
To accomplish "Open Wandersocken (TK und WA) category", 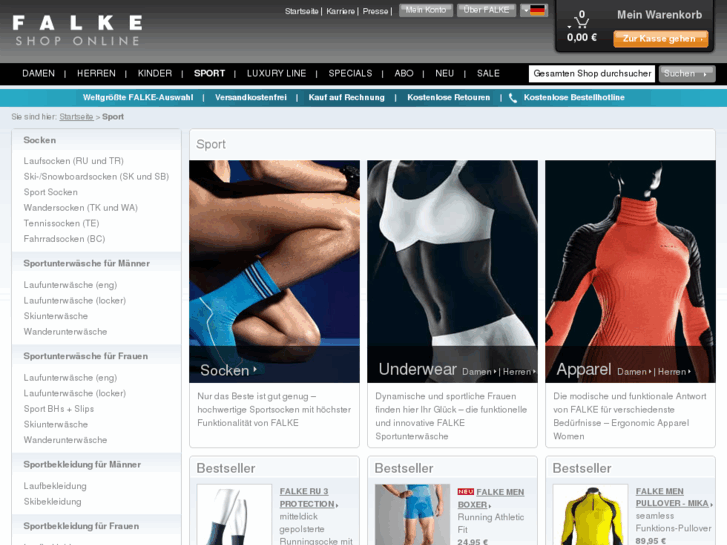I will point(81,208).
